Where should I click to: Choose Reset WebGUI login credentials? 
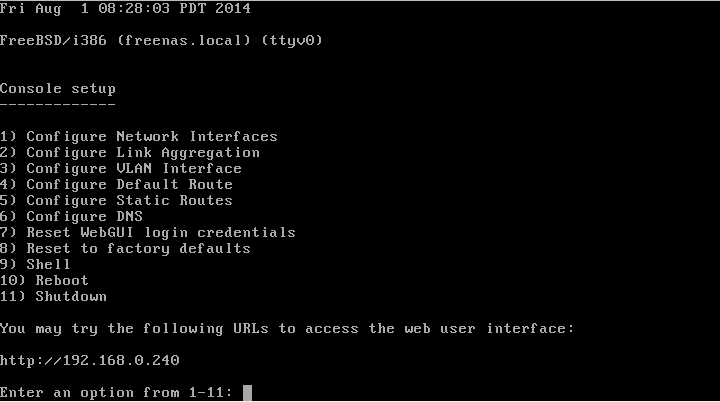148,232
